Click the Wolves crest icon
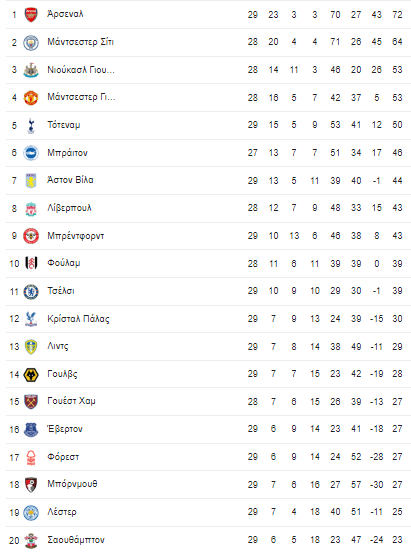Screen dimensions: 411x552 point(31,374)
